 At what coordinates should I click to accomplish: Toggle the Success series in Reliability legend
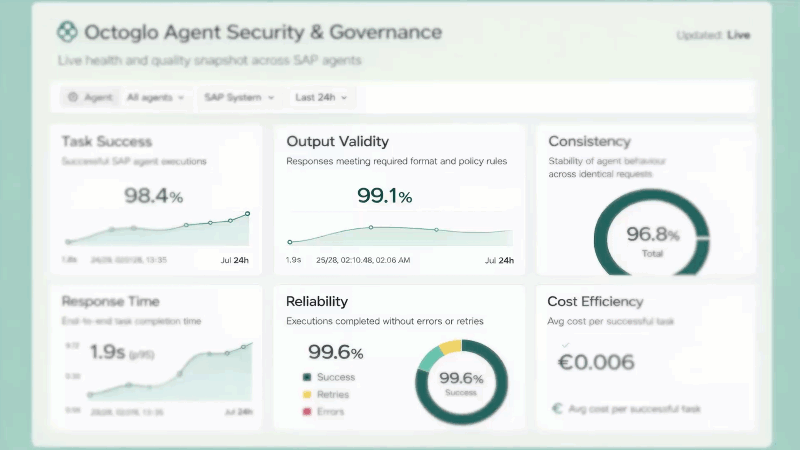[x=329, y=377]
